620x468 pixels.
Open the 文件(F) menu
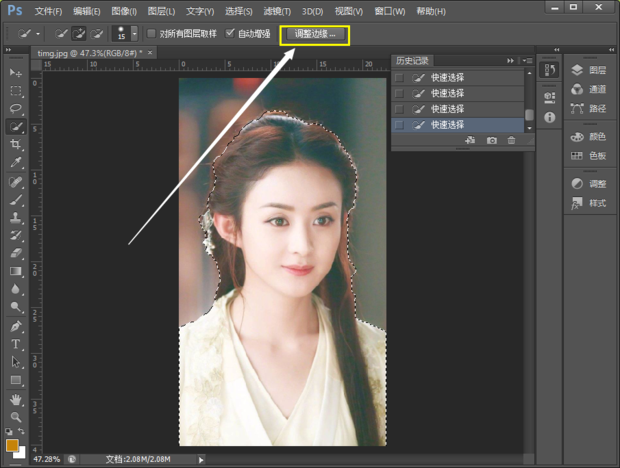(x=48, y=11)
